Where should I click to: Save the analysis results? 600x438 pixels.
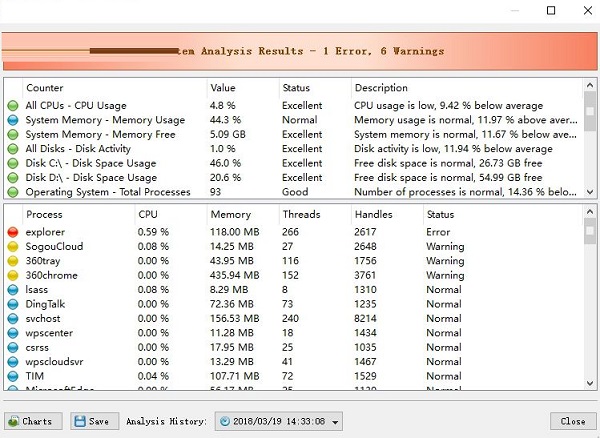tap(94, 421)
